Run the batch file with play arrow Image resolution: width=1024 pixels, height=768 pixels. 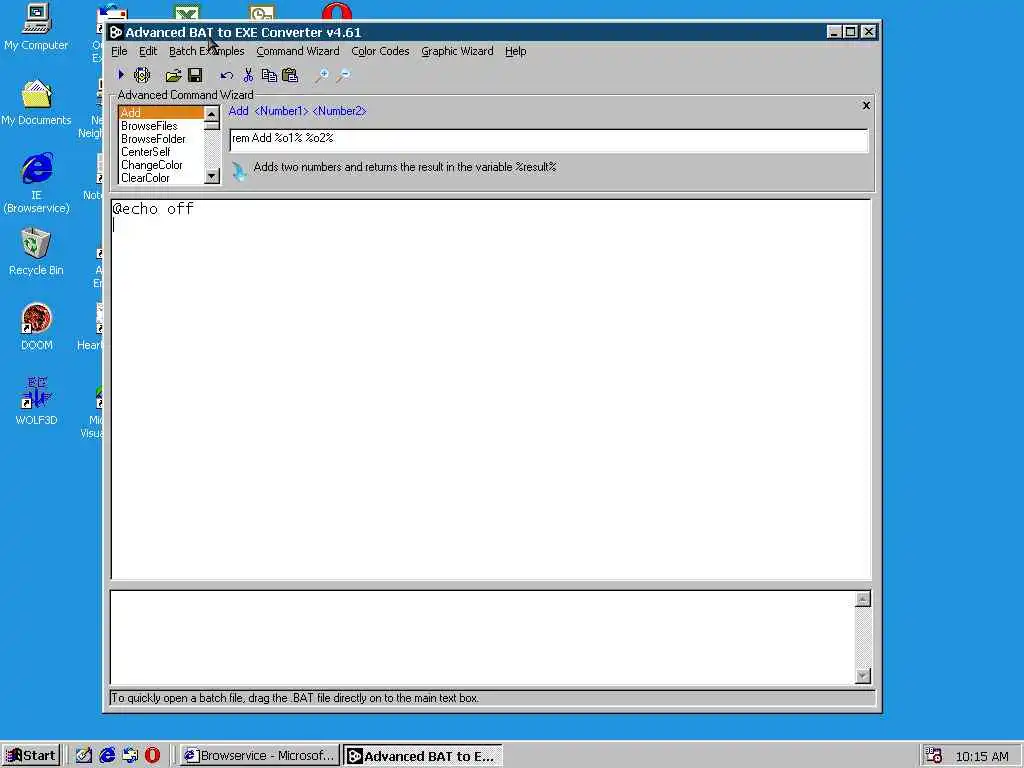[121, 75]
